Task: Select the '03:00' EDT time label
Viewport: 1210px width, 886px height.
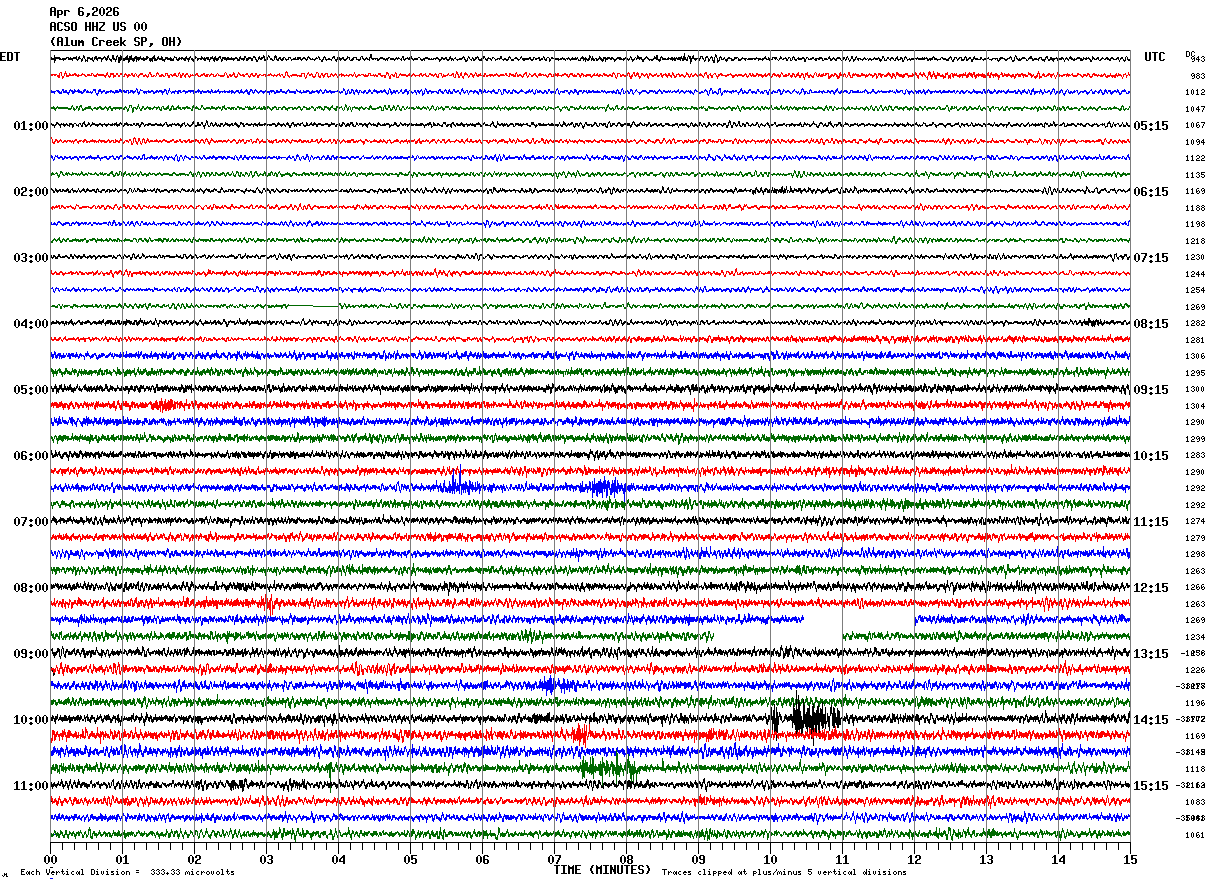Action: [30, 258]
